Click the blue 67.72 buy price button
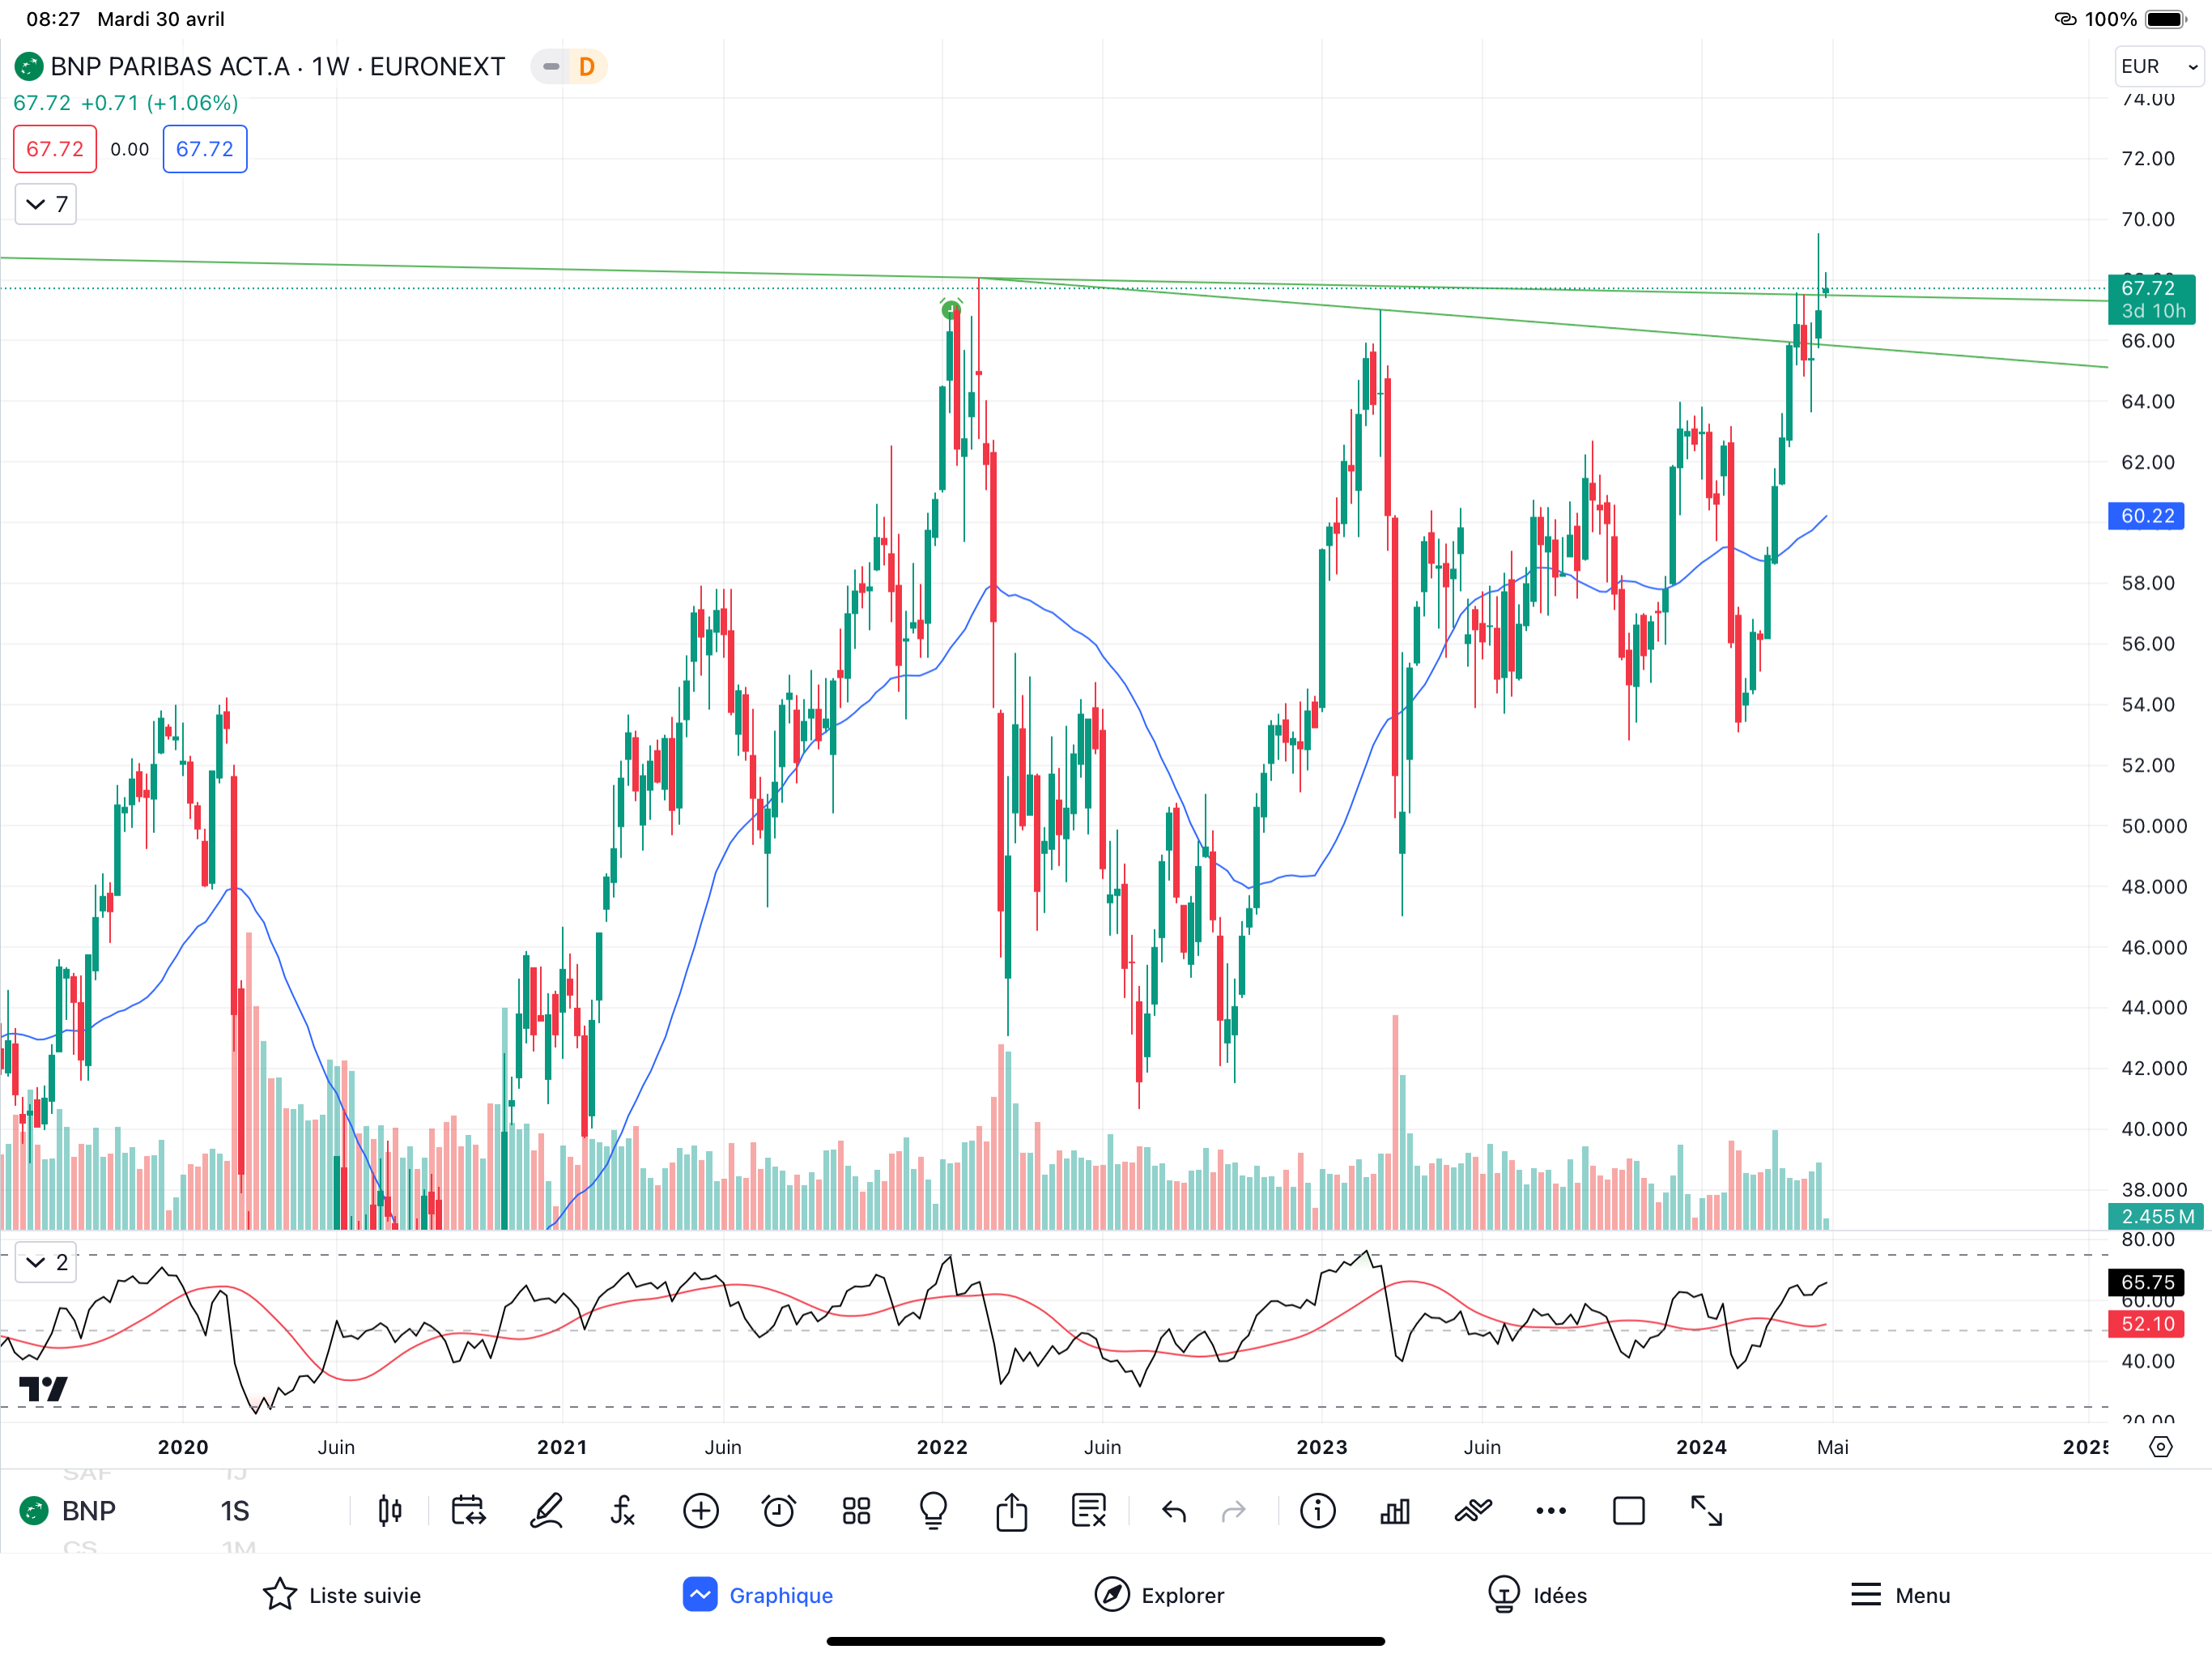Image resolution: width=2212 pixels, height=1658 pixels. [x=205, y=149]
